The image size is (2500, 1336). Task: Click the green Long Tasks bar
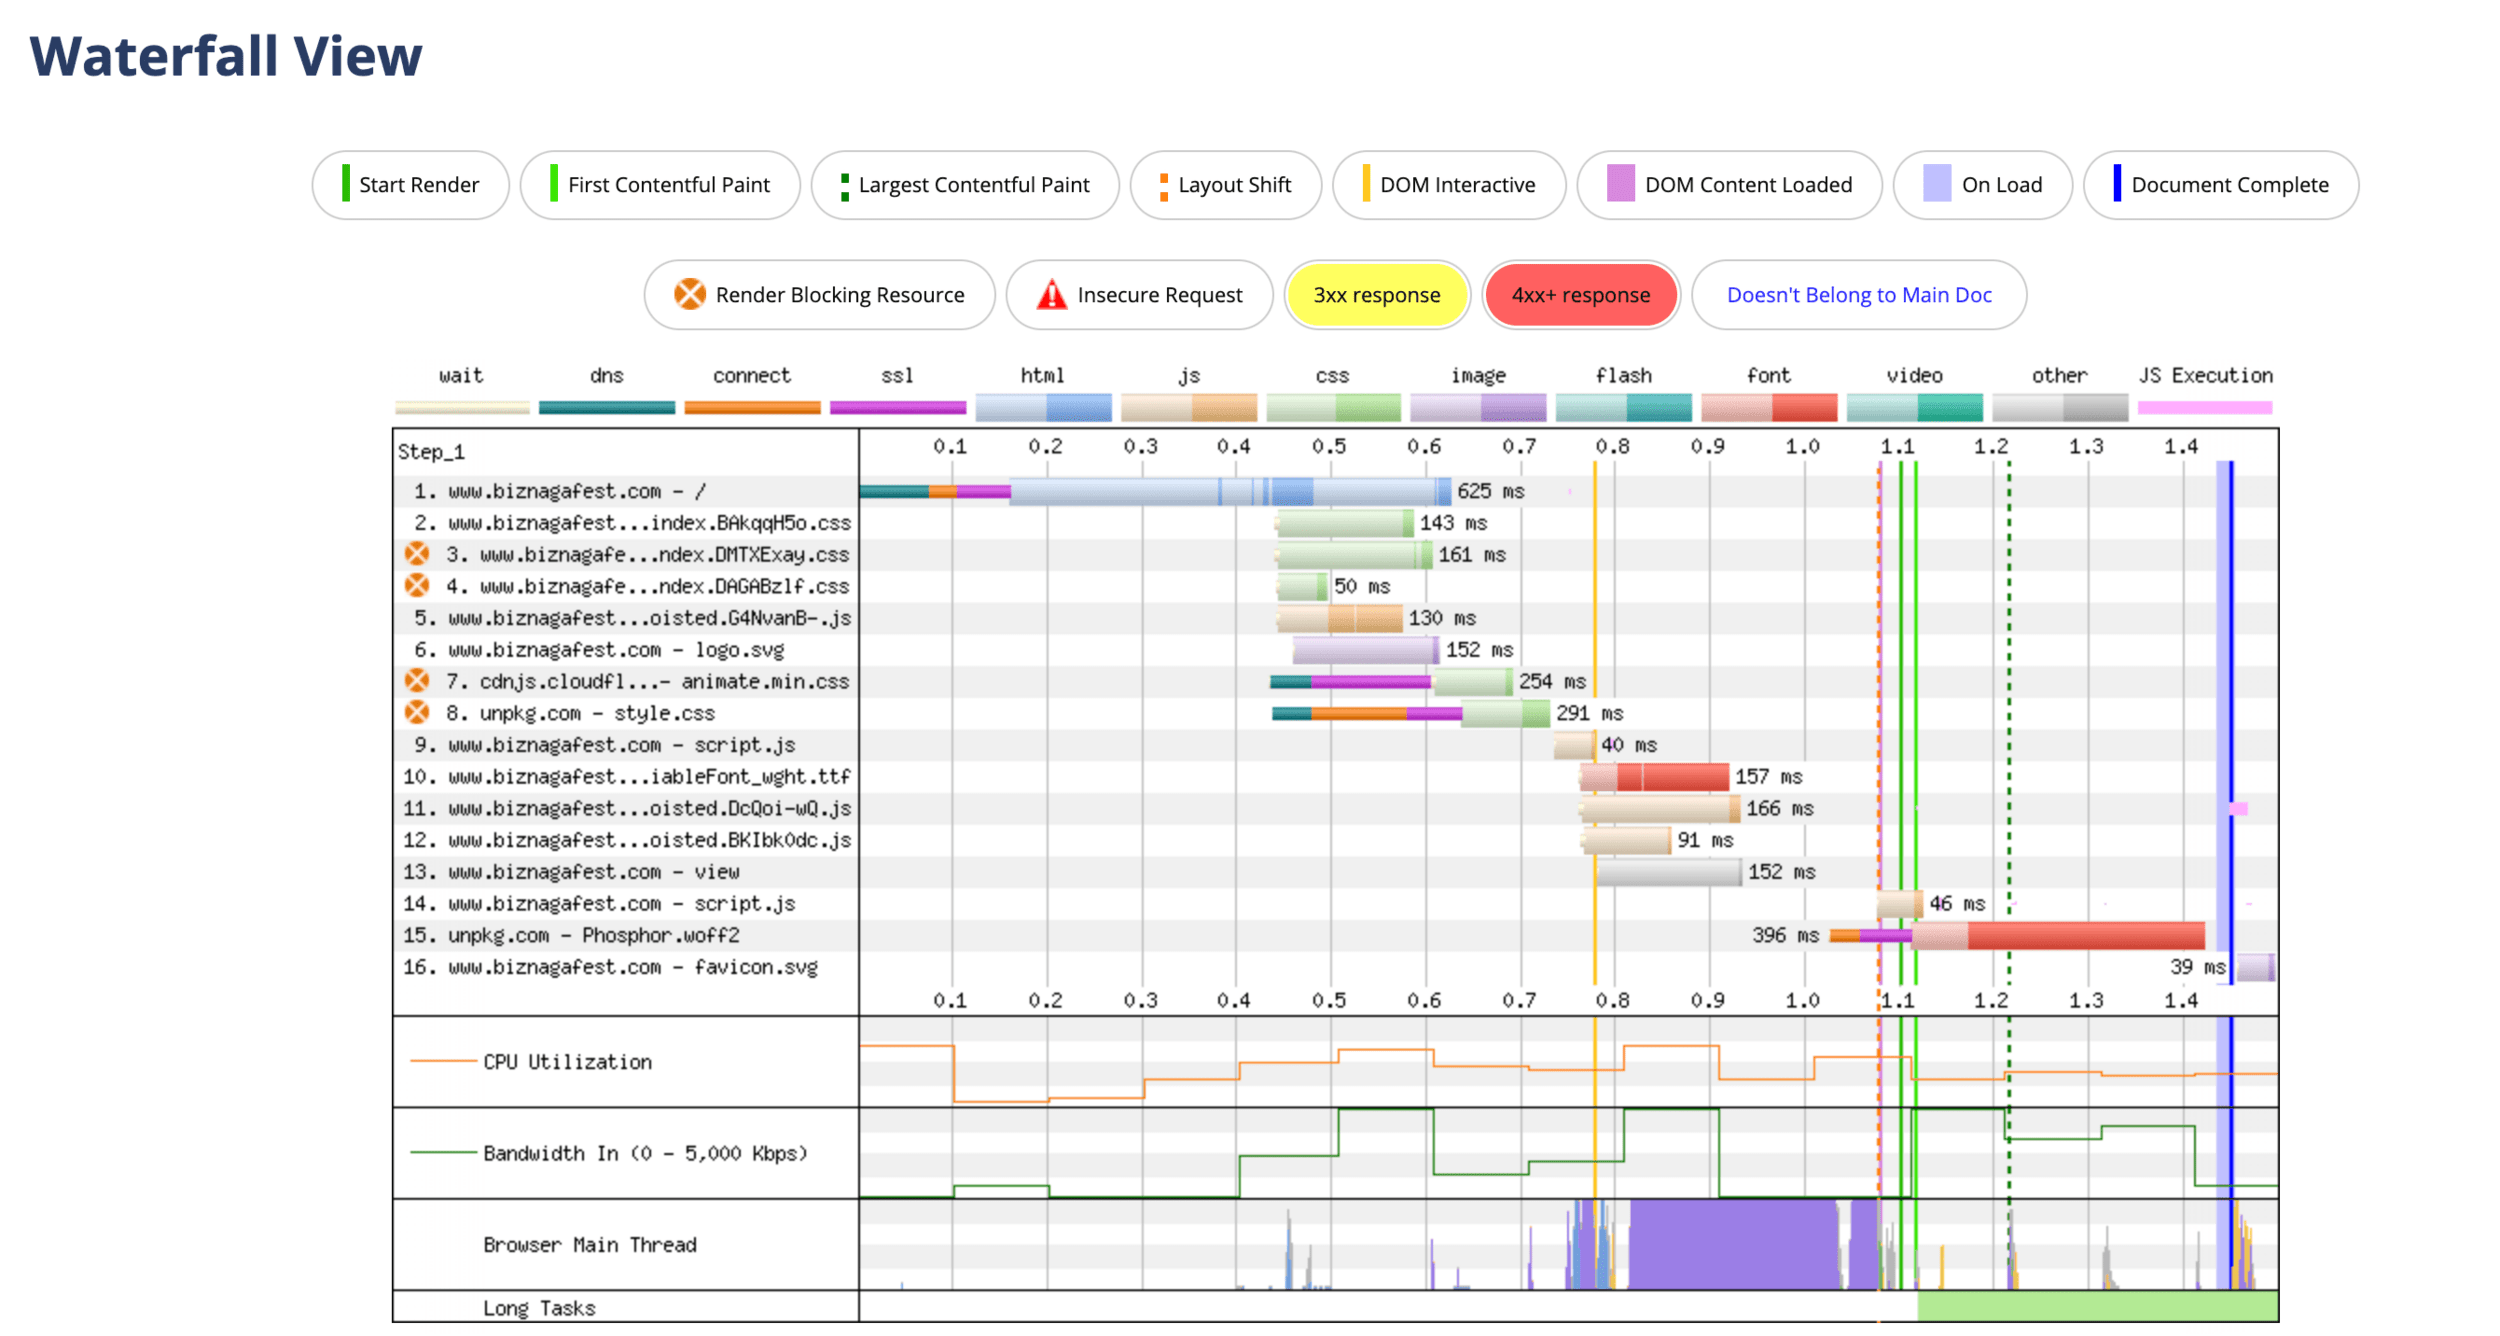coord(2096,1306)
